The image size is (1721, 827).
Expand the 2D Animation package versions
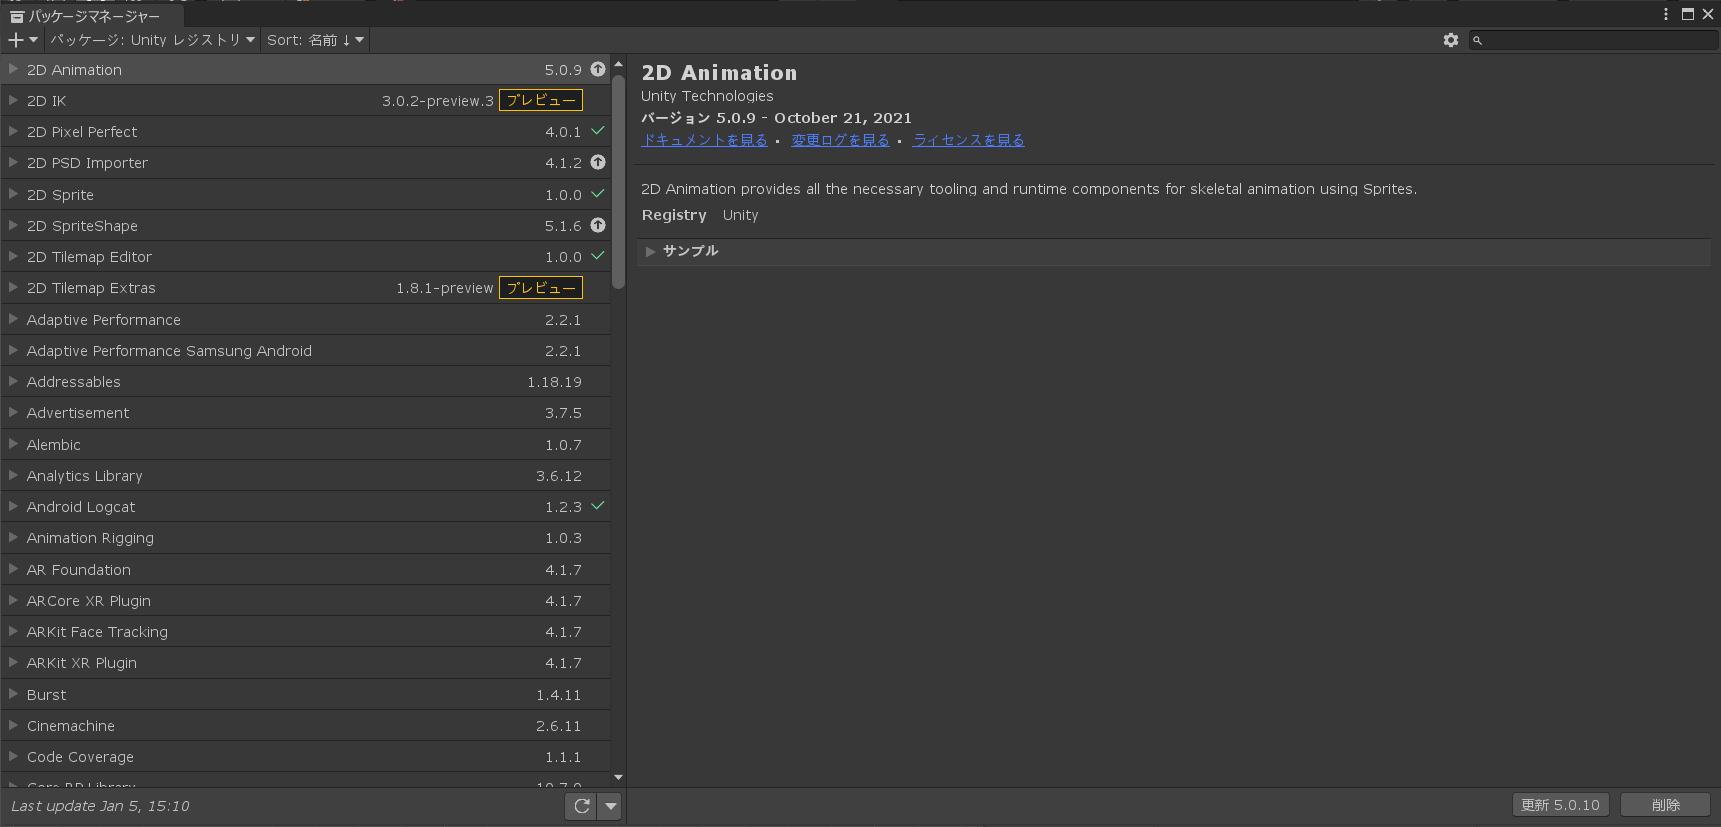click(13, 69)
